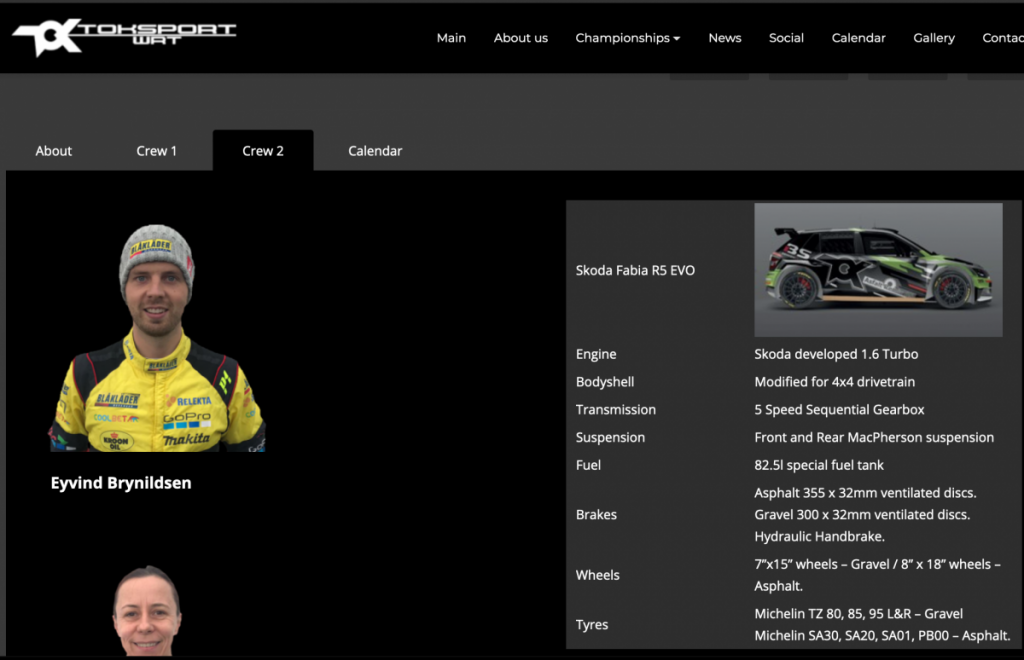Click the Contact navigation link
This screenshot has width=1024, height=660.
[1002, 38]
